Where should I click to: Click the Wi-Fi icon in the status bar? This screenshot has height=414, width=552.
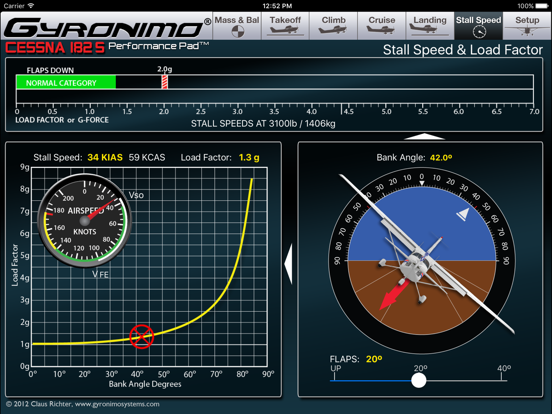coord(31,6)
